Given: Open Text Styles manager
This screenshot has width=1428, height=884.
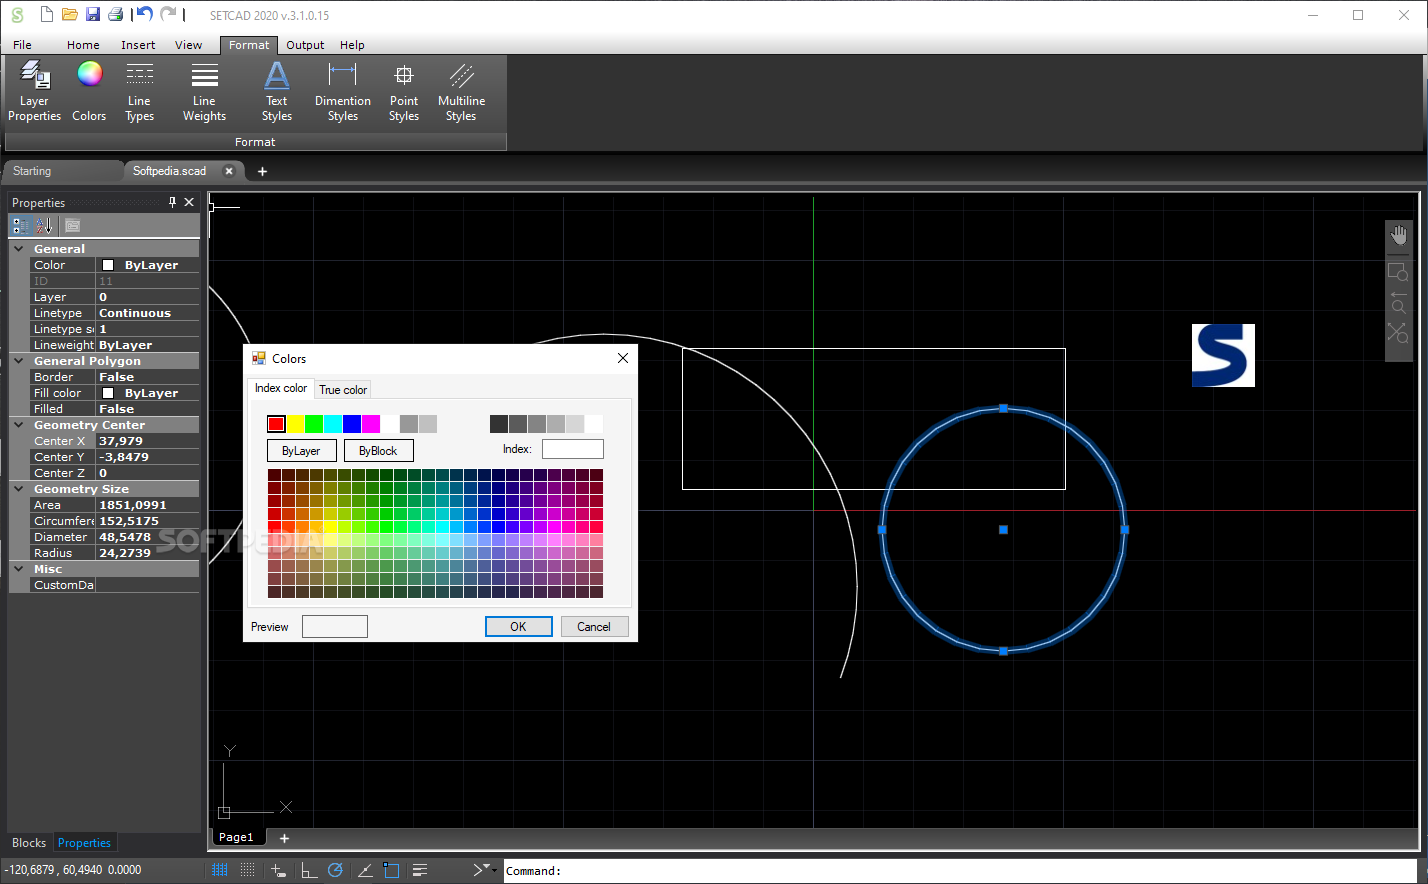Looking at the screenshot, I should pos(277,91).
